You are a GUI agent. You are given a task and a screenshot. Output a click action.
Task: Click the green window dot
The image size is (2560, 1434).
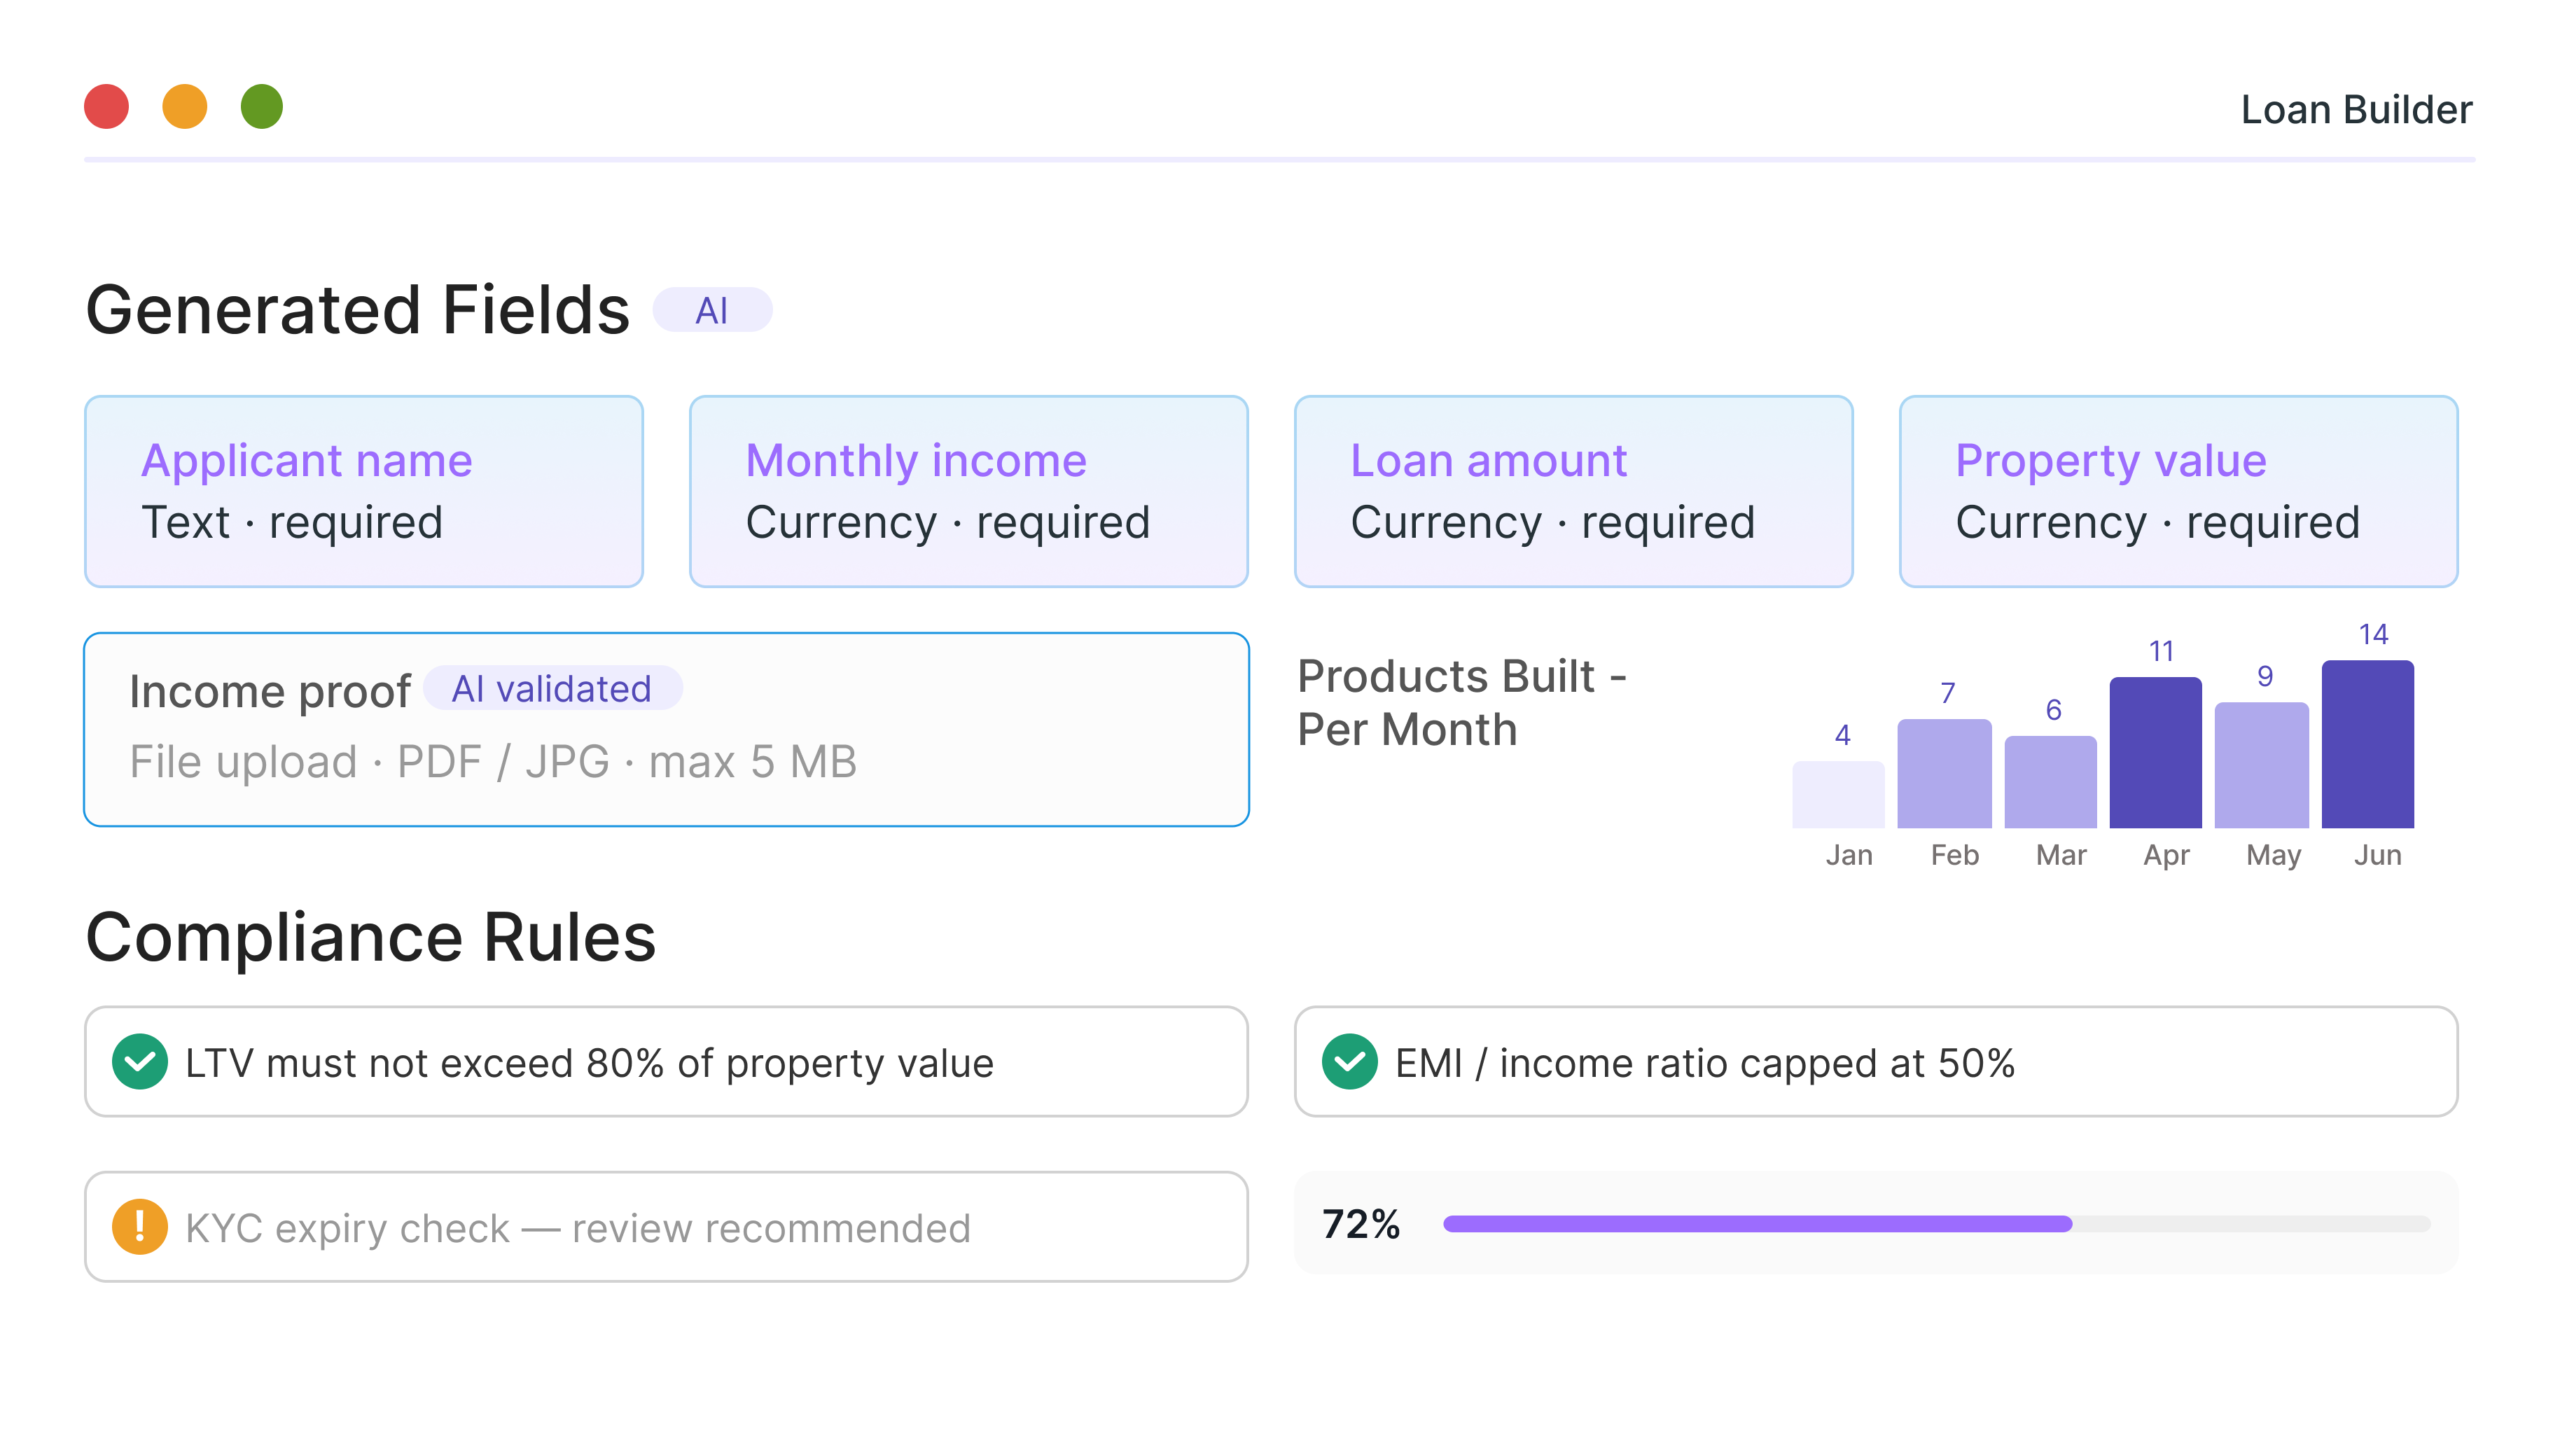pos(262,107)
